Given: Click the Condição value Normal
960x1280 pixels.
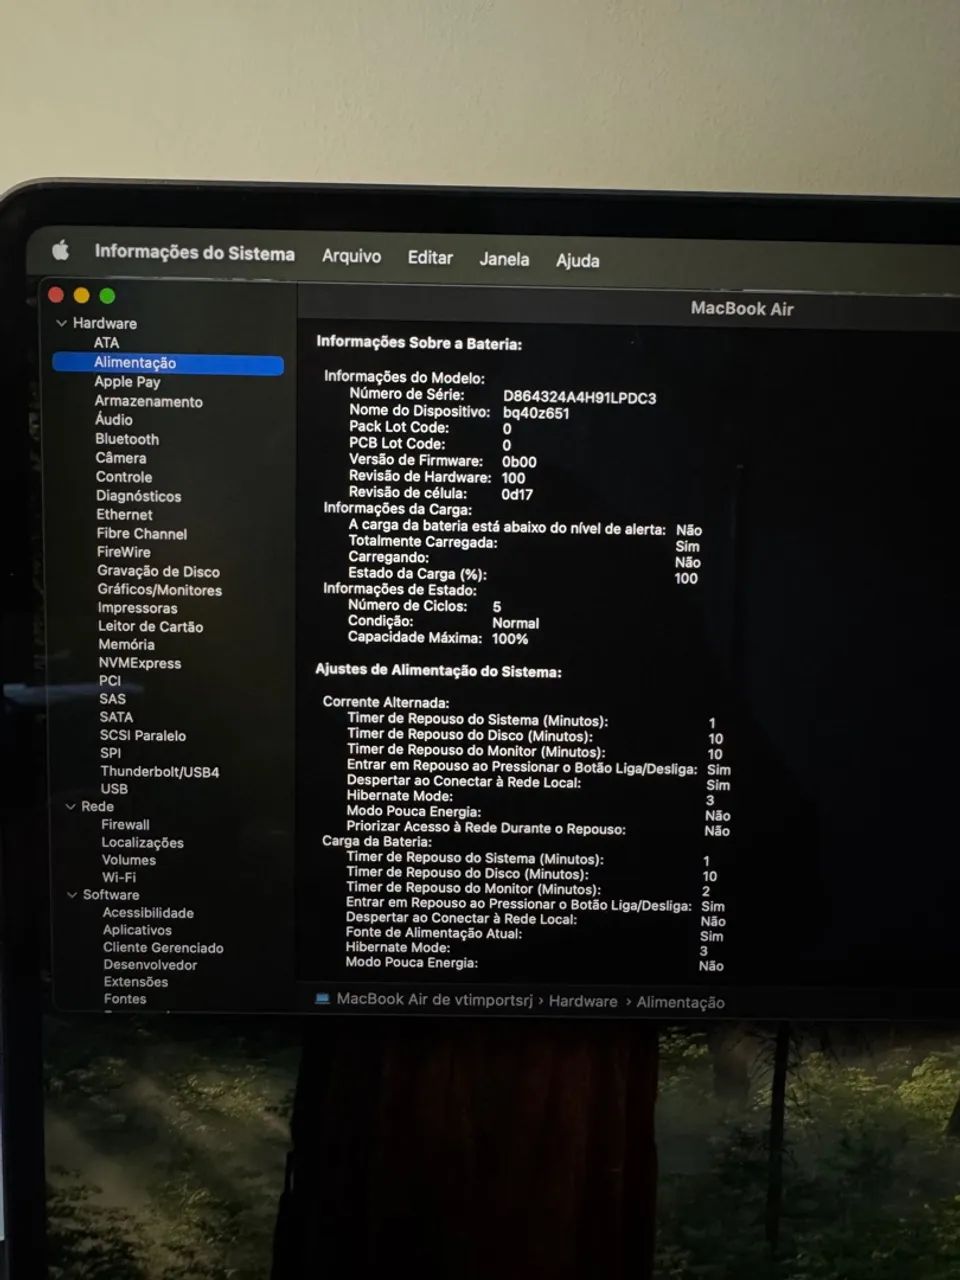Looking at the screenshot, I should pyautogui.click(x=516, y=623).
